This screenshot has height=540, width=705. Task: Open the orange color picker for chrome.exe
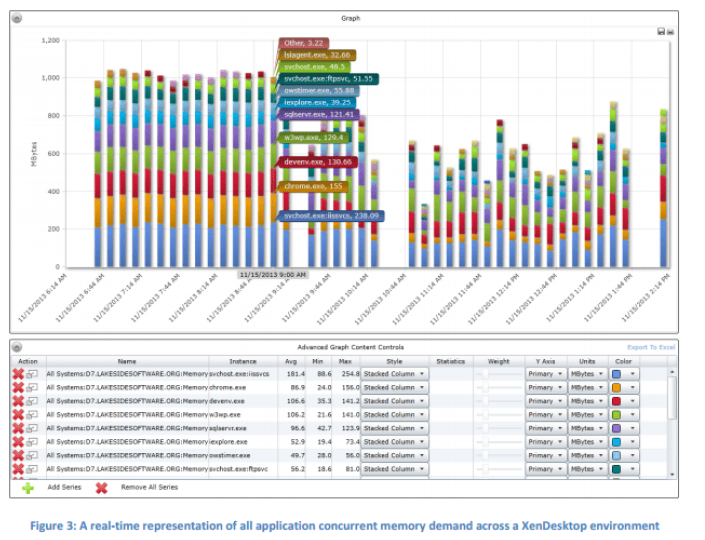point(624,387)
